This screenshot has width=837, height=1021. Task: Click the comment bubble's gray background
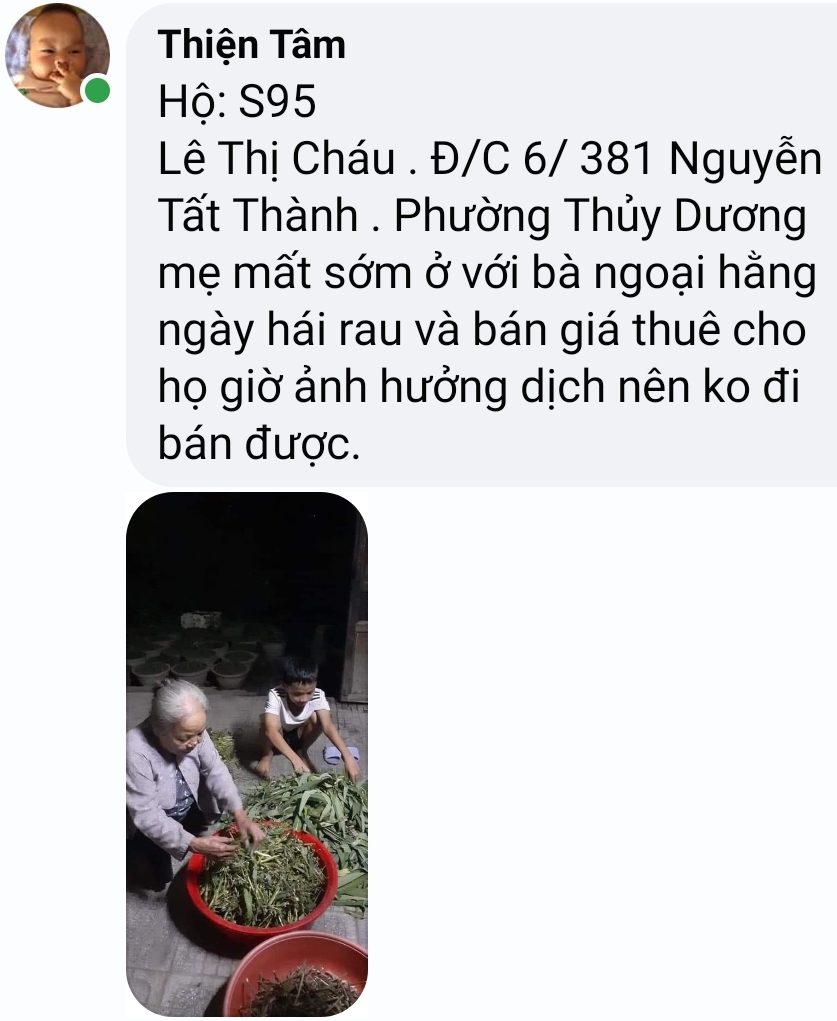[x=481, y=245]
